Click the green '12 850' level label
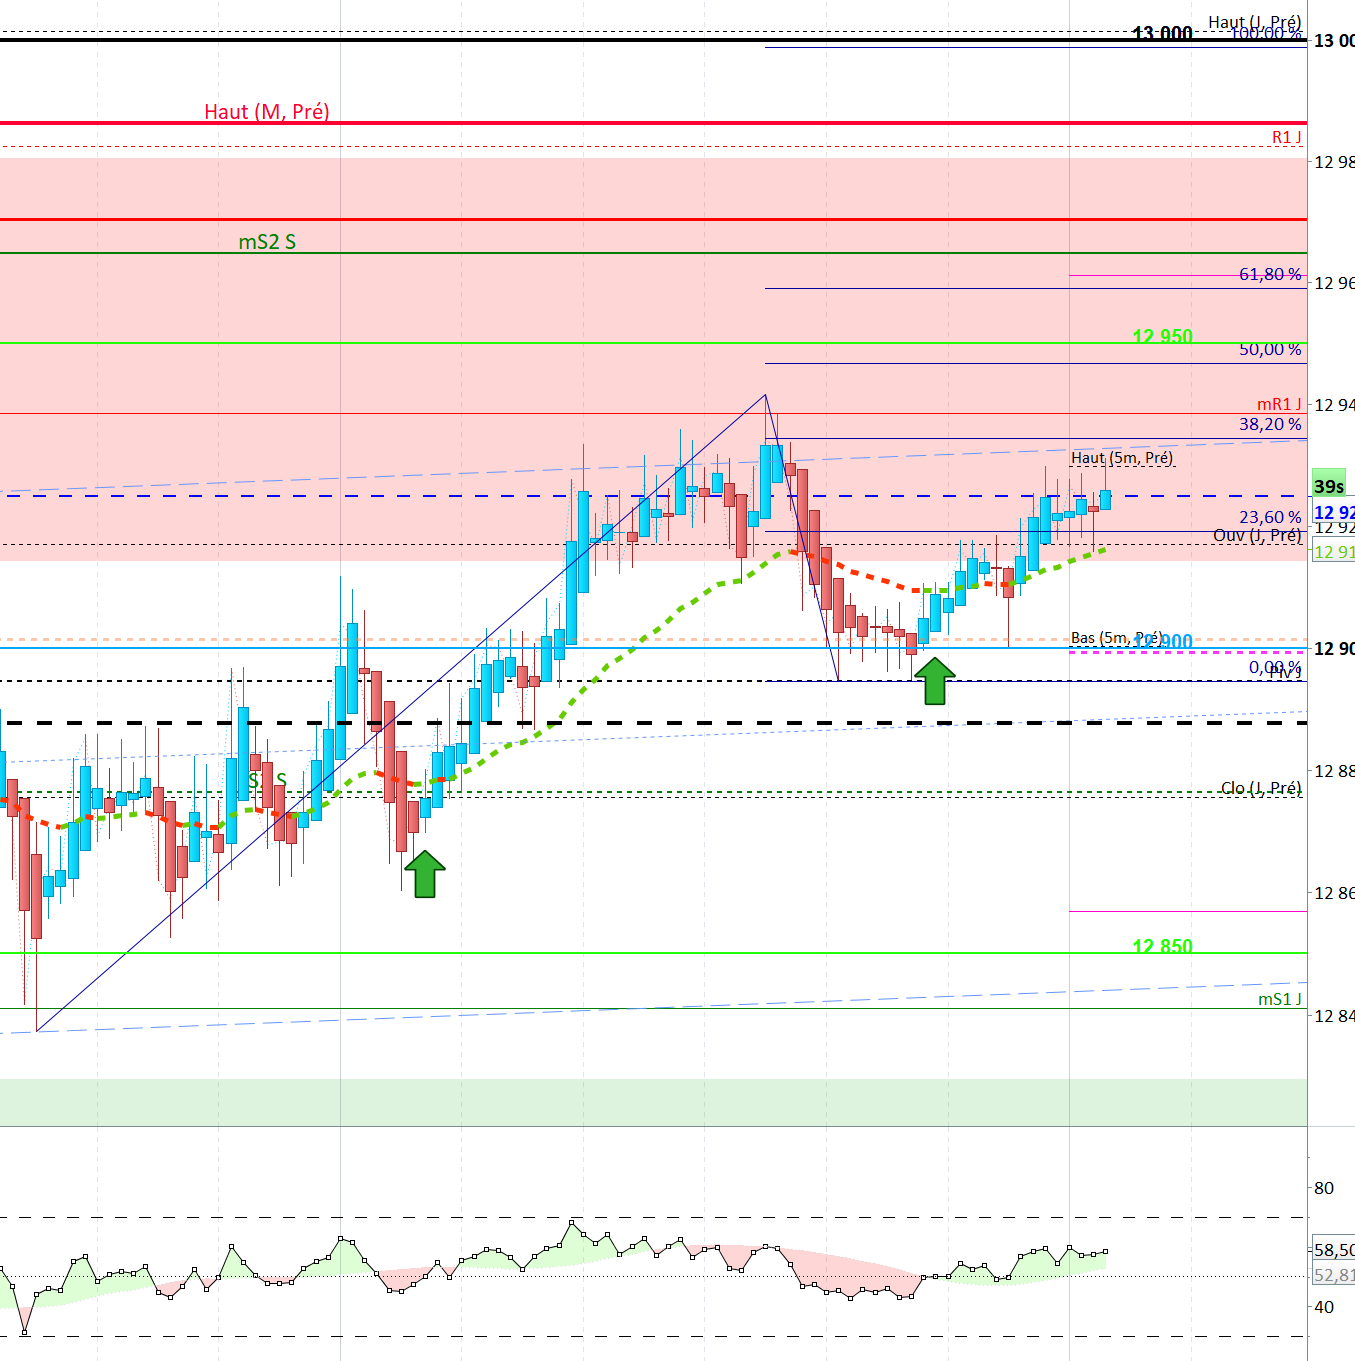The image size is (1355, 1361). pyautogui.click(x=1162, y=946)
